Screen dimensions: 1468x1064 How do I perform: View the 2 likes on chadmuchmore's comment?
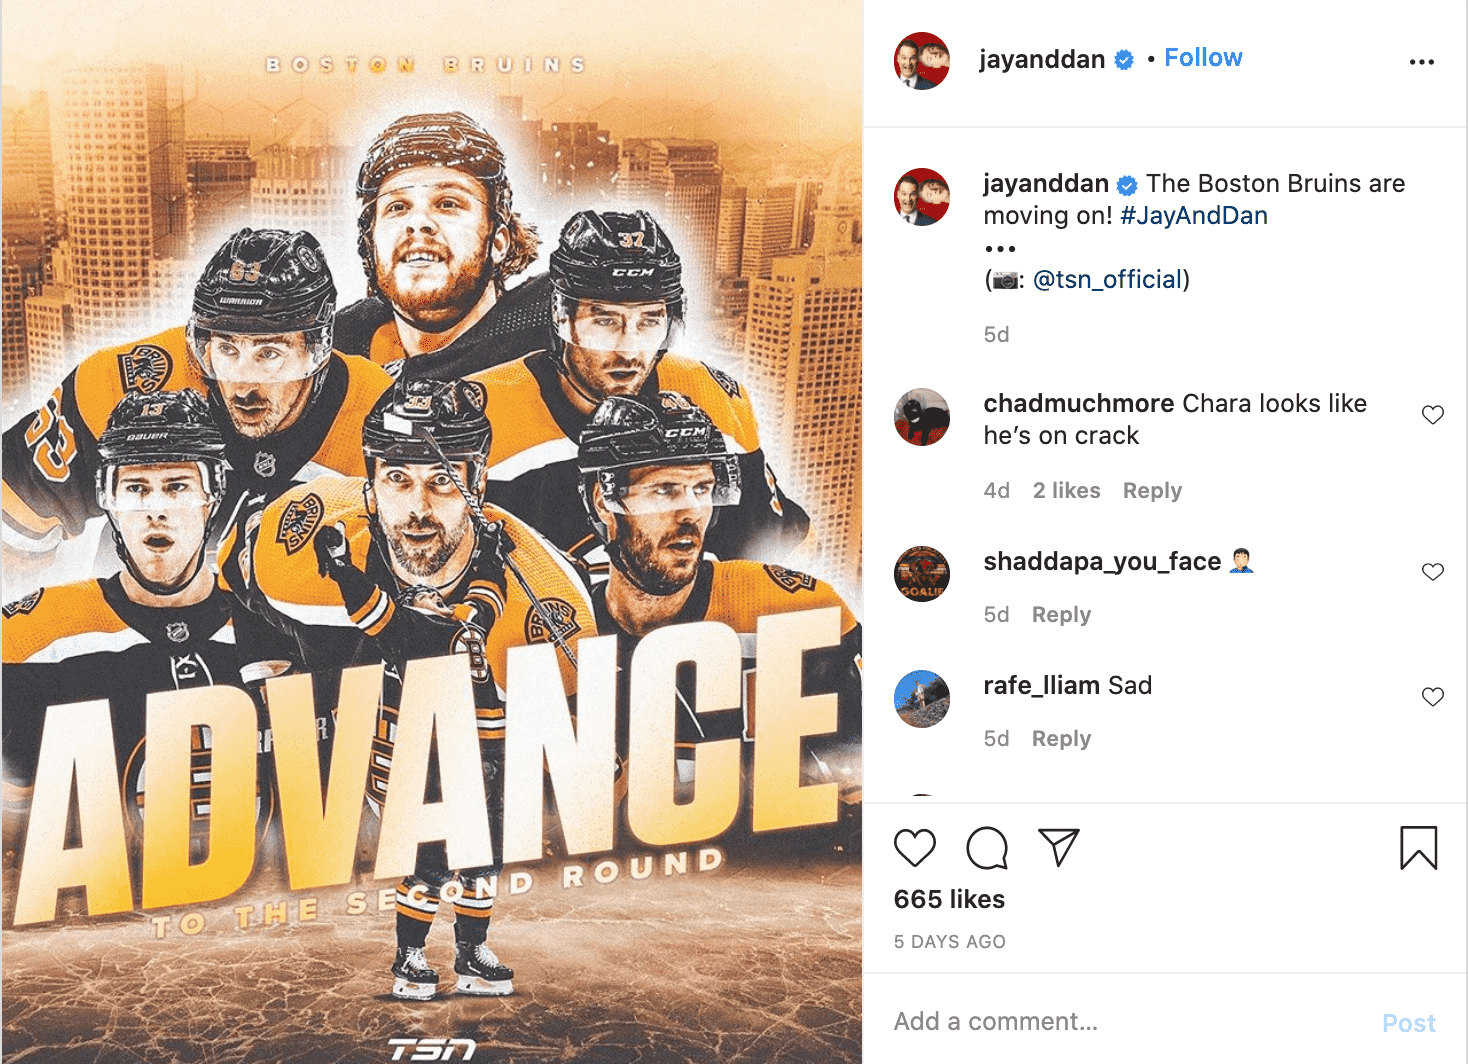1066,491
